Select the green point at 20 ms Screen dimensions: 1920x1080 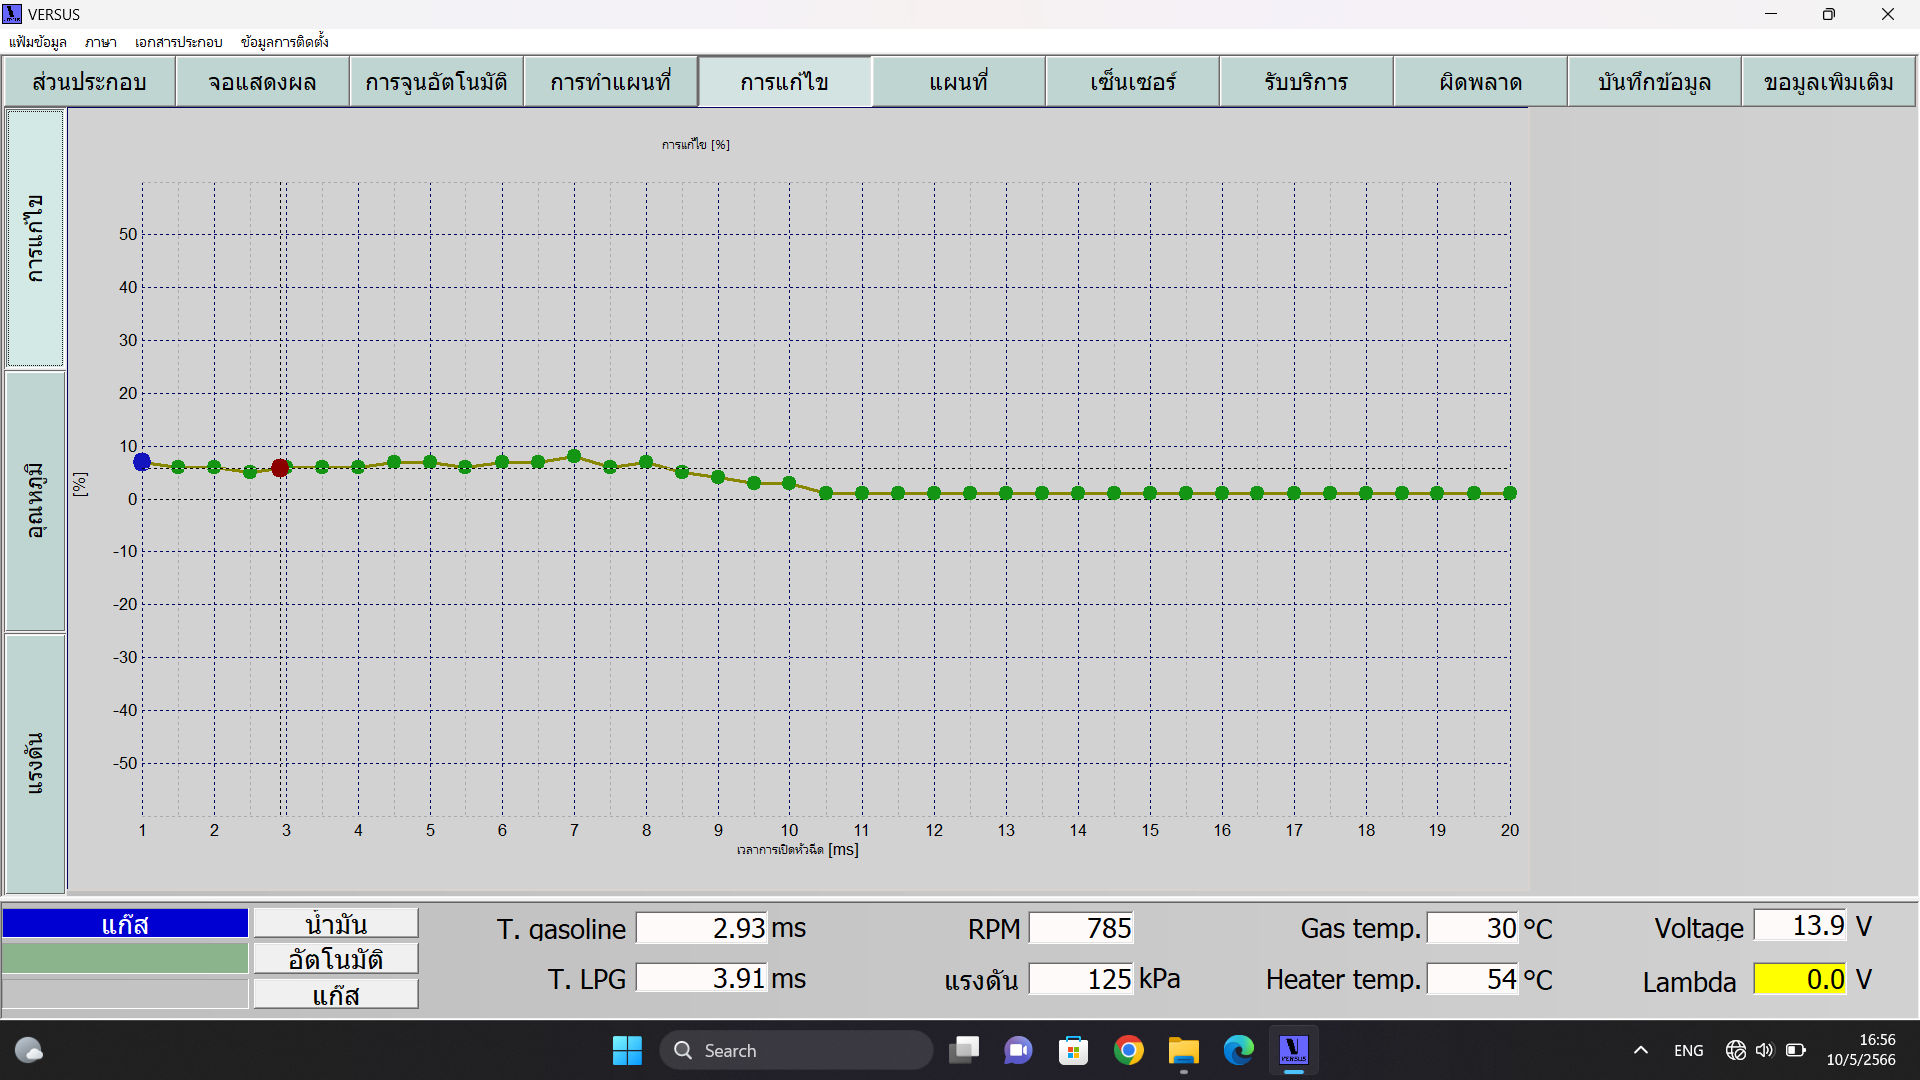[x=1510, y=493]
